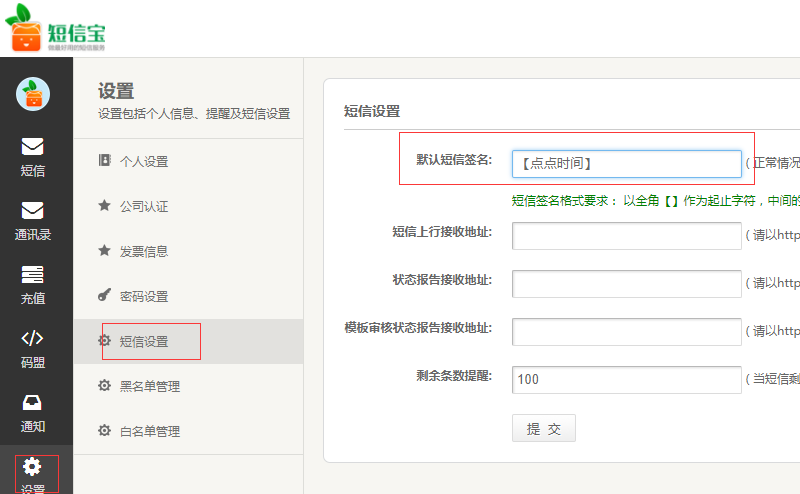Focus the 短信上行接收地址 text box
Screen dimensions: 800x494
coord(626,236)
